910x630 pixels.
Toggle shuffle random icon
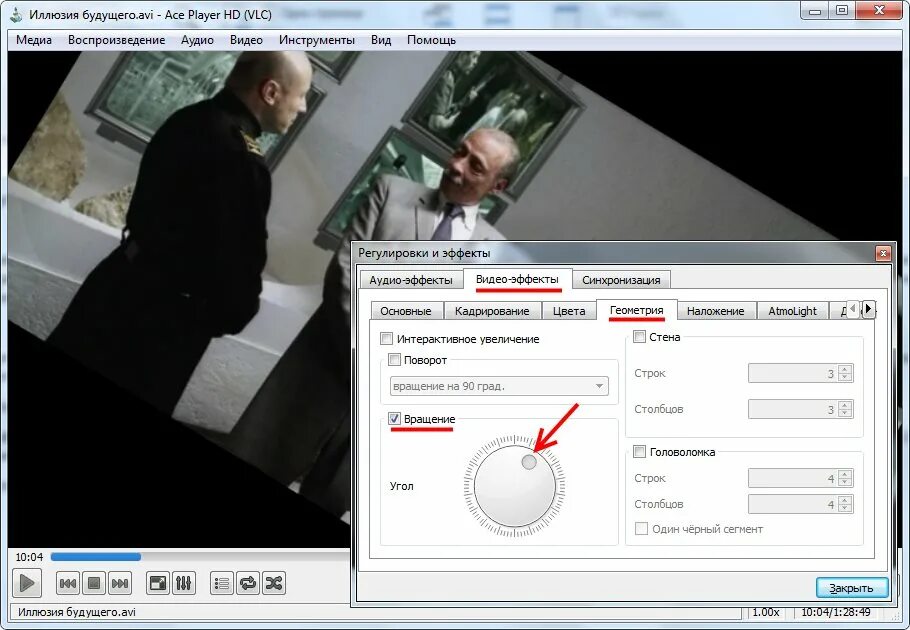[273, 583]
